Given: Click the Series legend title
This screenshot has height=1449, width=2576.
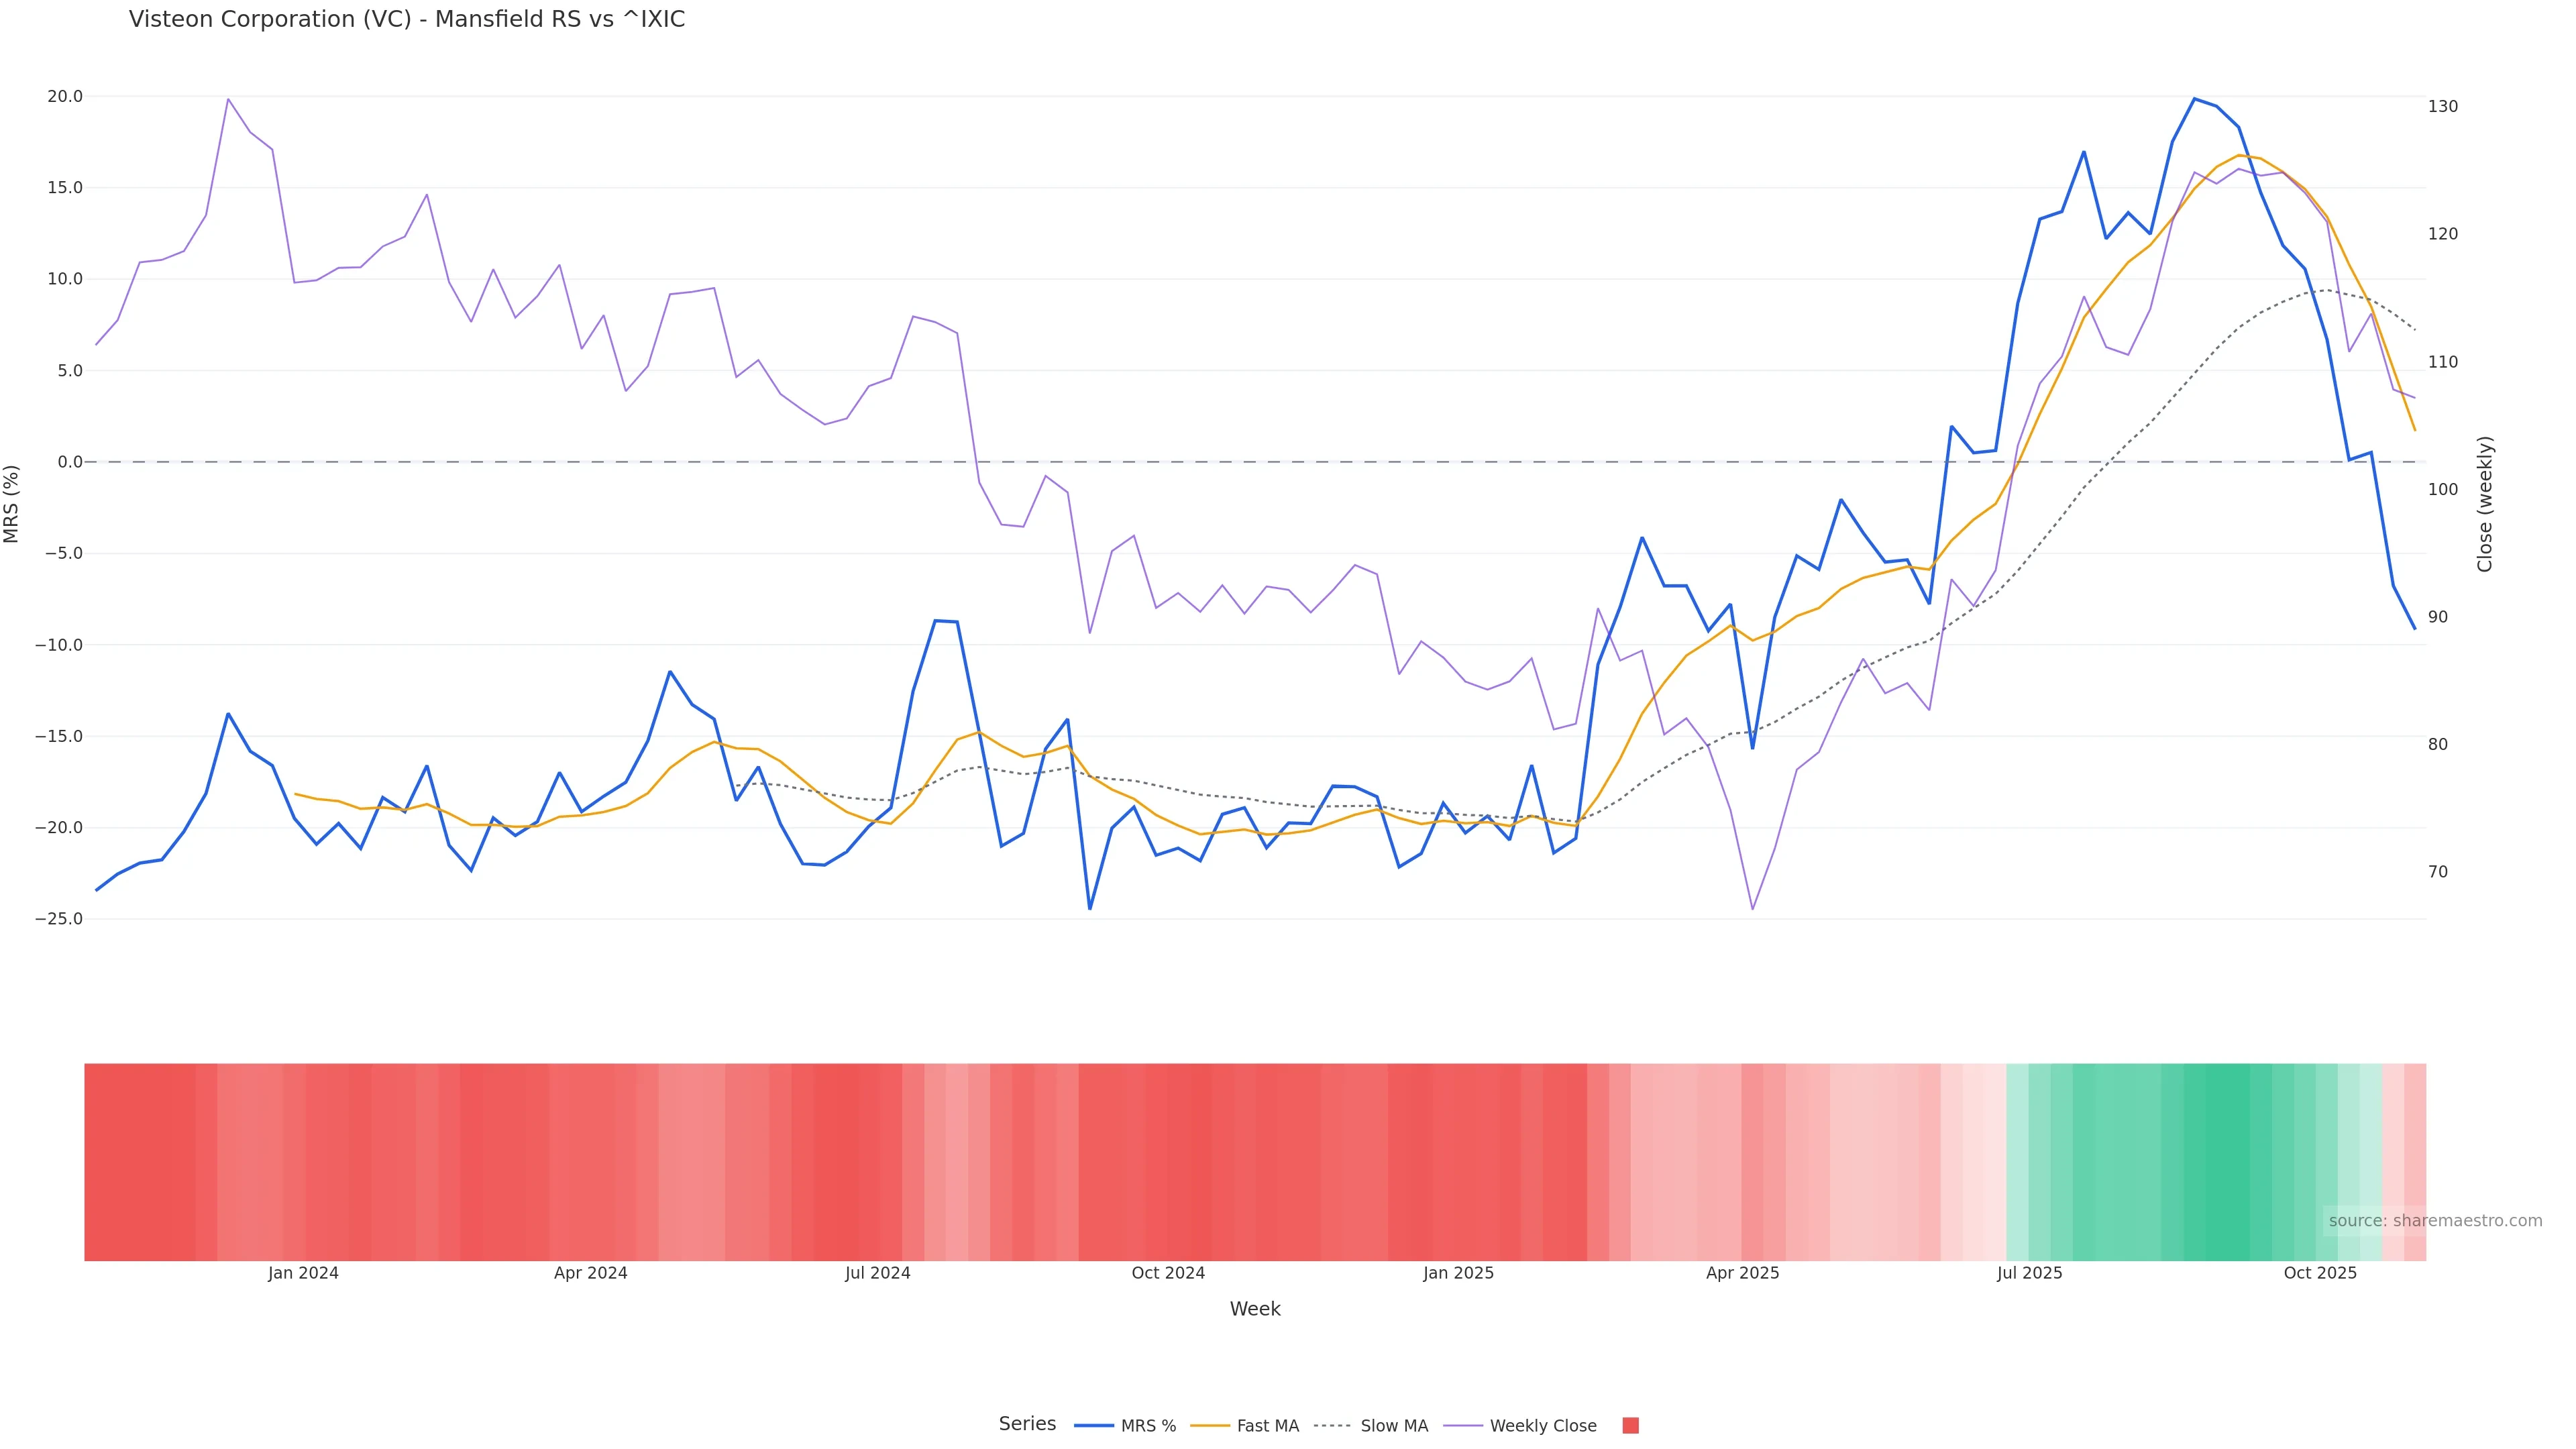Looking at the screenshot, I should click(1027, 1423).
